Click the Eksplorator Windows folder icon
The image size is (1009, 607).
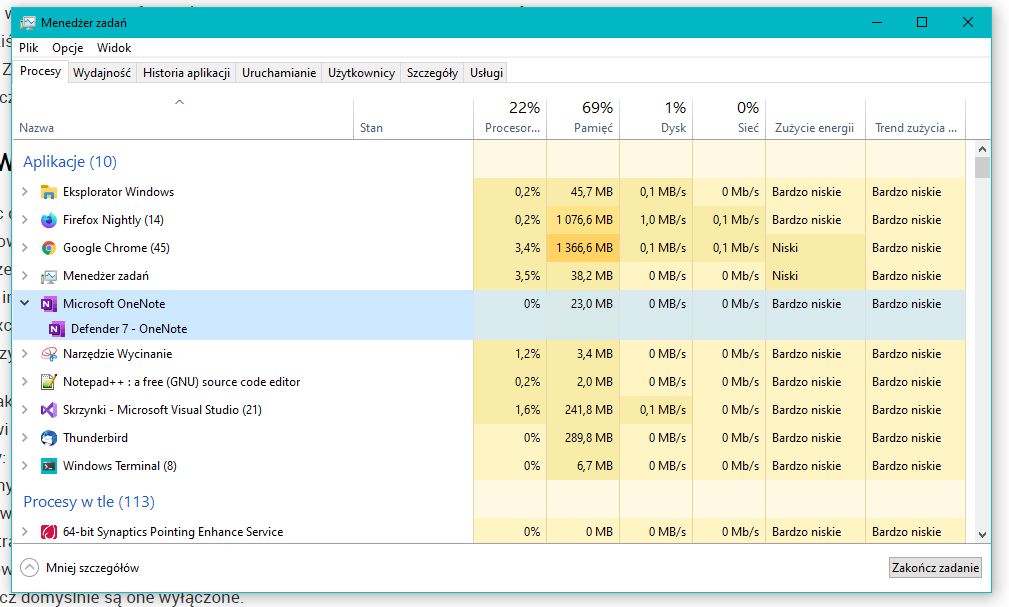pos(48,192)
